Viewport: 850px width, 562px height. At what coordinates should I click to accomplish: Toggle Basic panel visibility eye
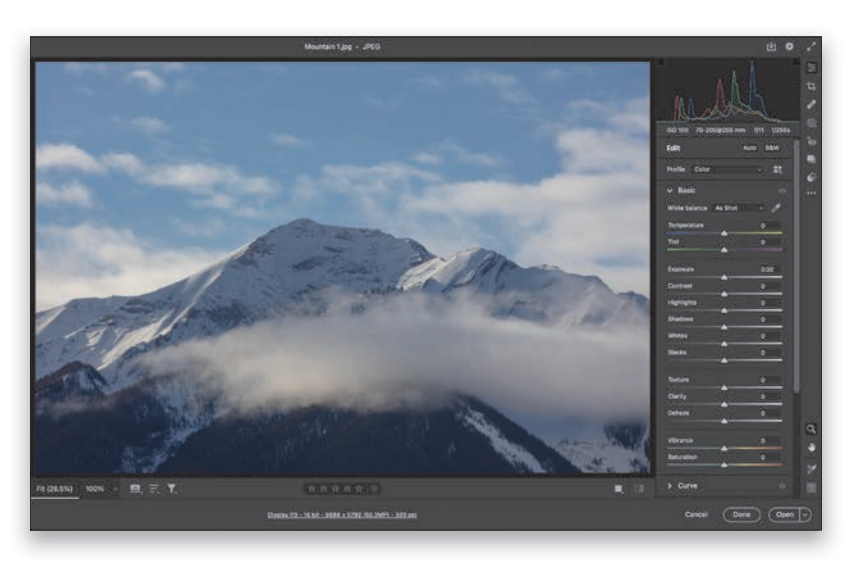click(782, 190)
